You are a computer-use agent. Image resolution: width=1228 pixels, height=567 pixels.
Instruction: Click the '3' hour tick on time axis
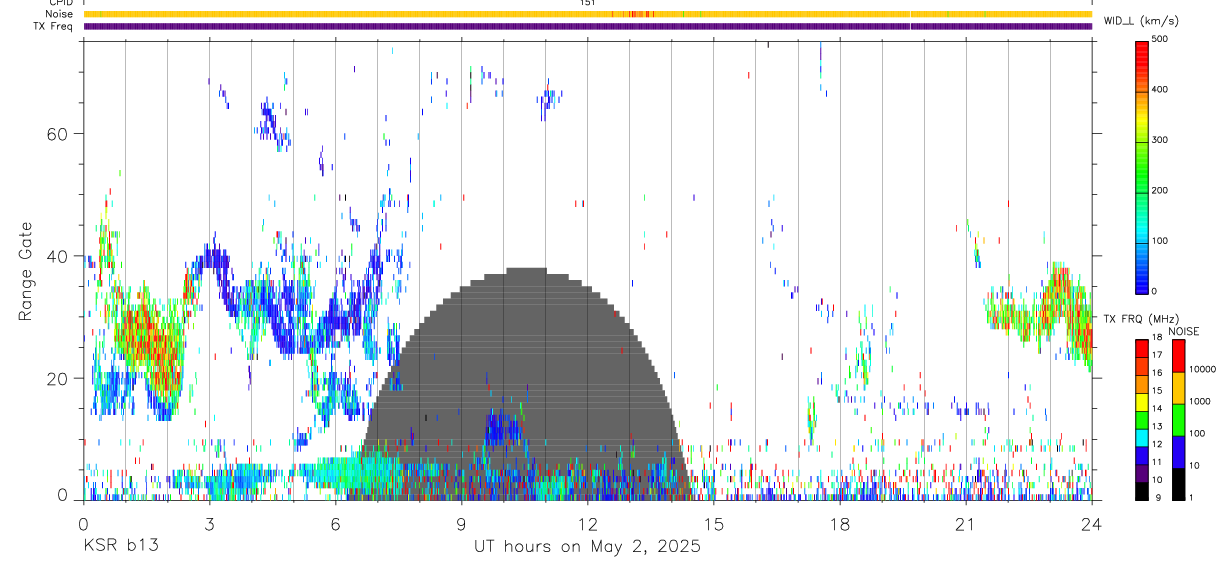pyautogui.click(x=209, y=523)
